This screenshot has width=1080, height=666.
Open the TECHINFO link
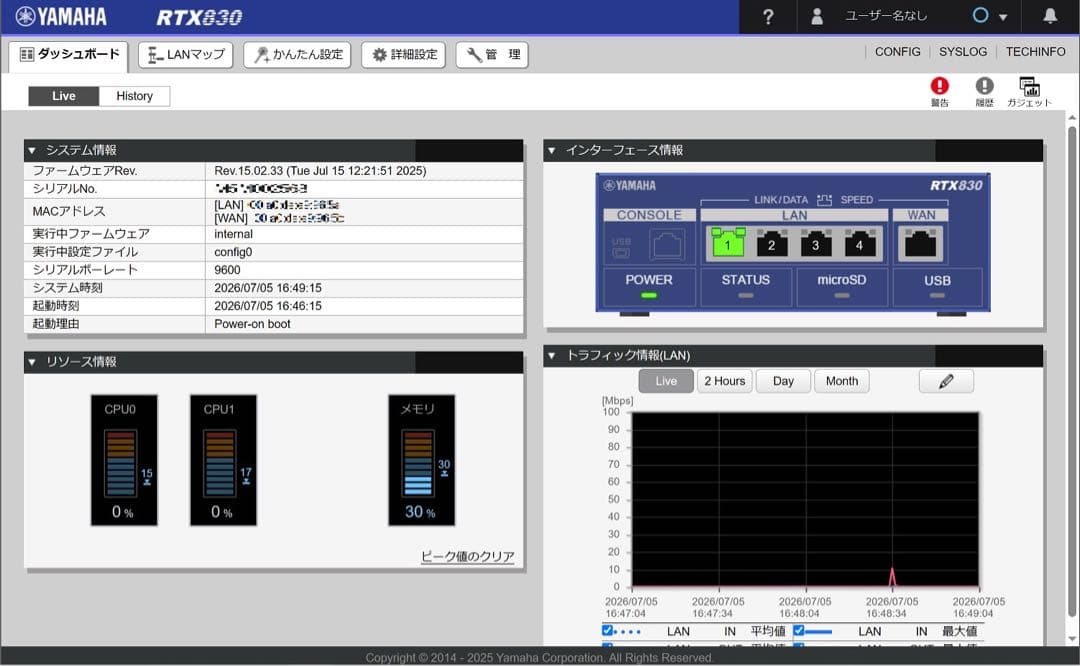[1035, 52]
